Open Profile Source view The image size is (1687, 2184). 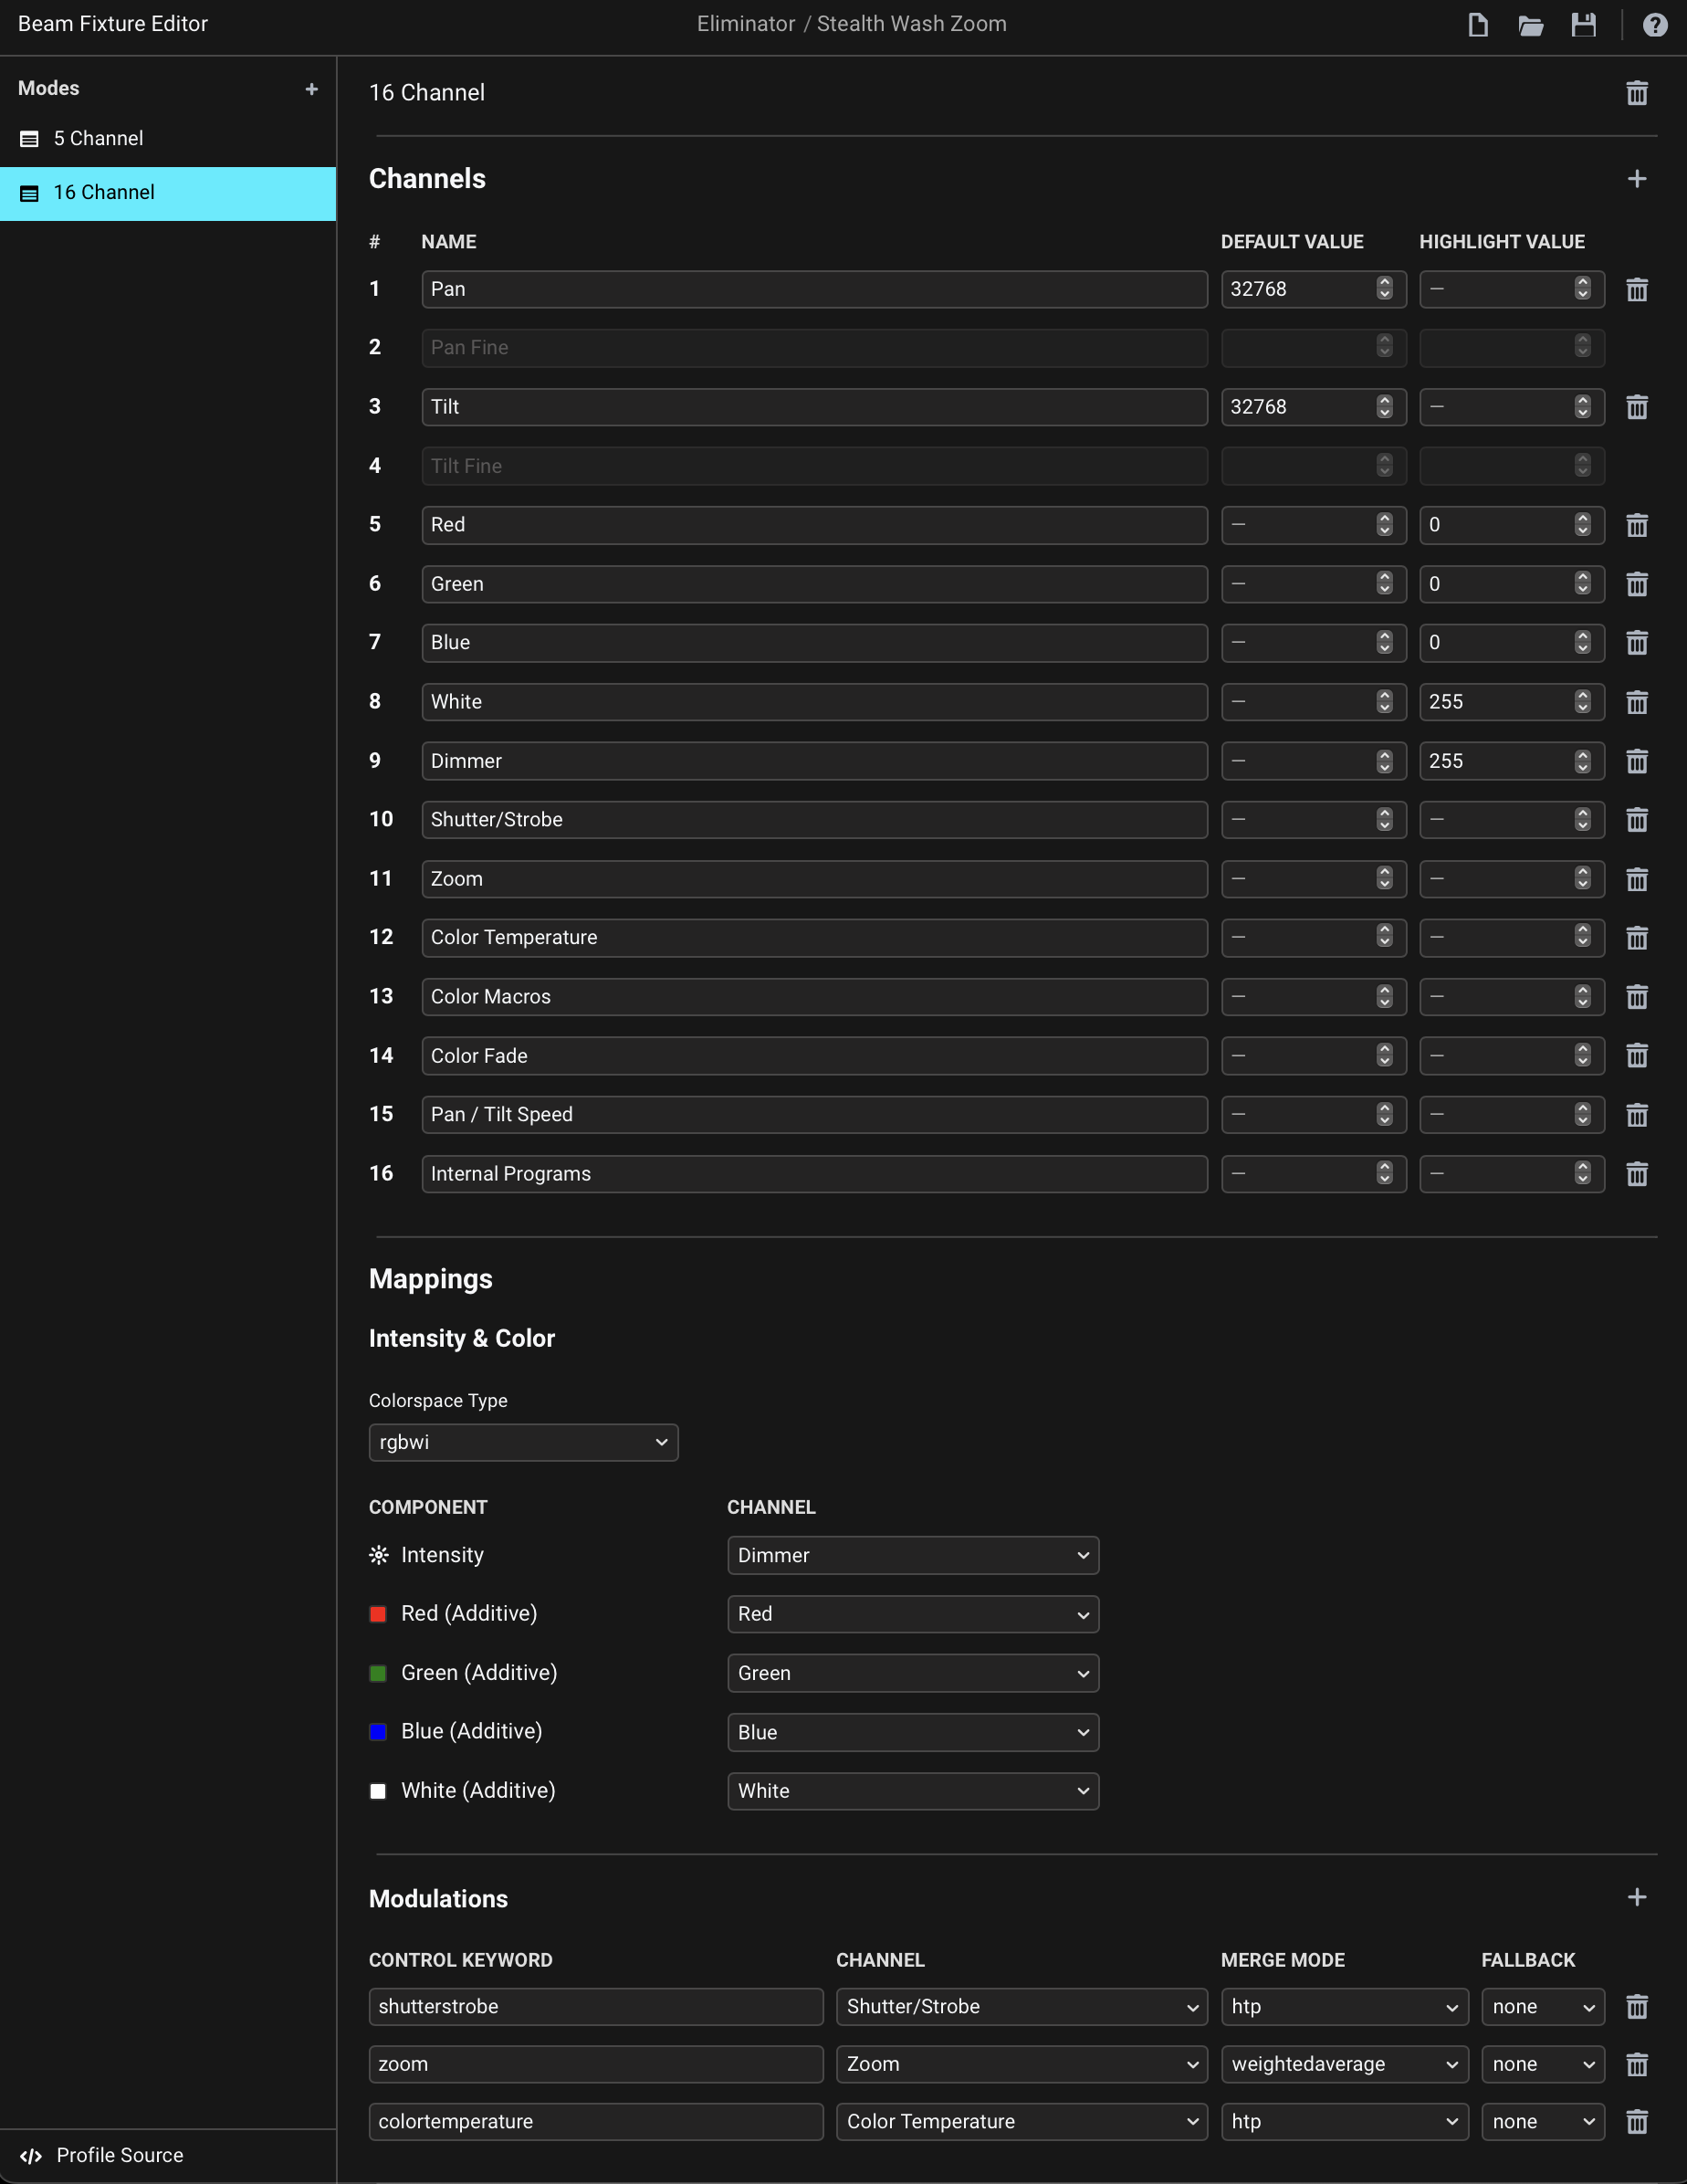click(119, 2155)
